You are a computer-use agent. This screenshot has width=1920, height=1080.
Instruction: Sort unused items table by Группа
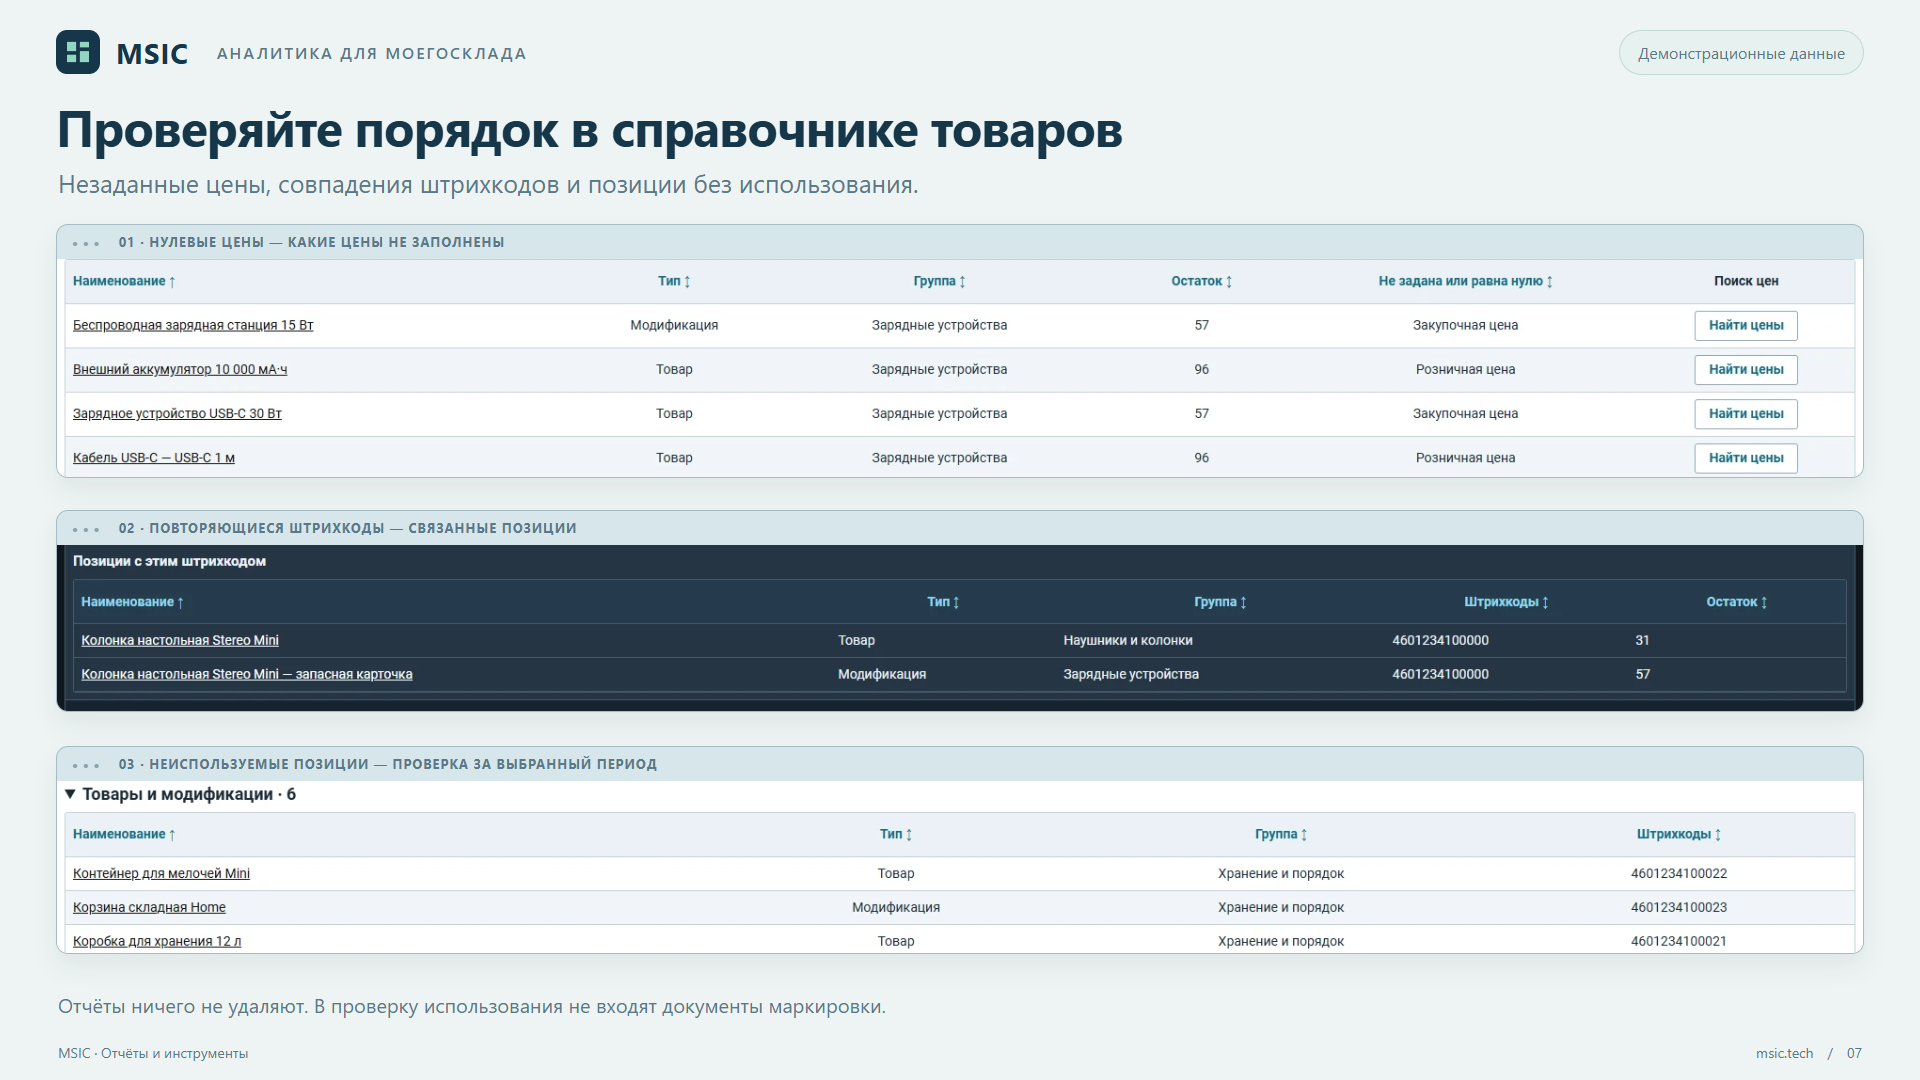coord(1281,834)
